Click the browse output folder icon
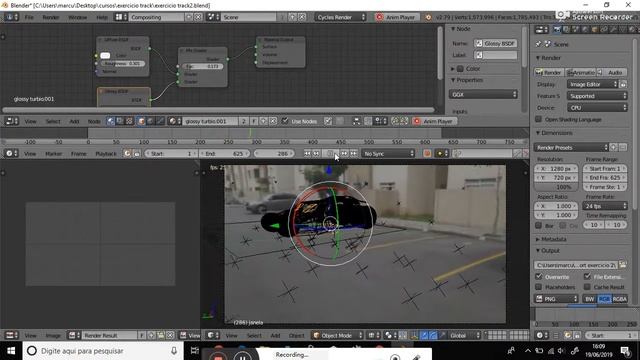The height and width of the screenshot is (360, 640). (x=622, y=265)
